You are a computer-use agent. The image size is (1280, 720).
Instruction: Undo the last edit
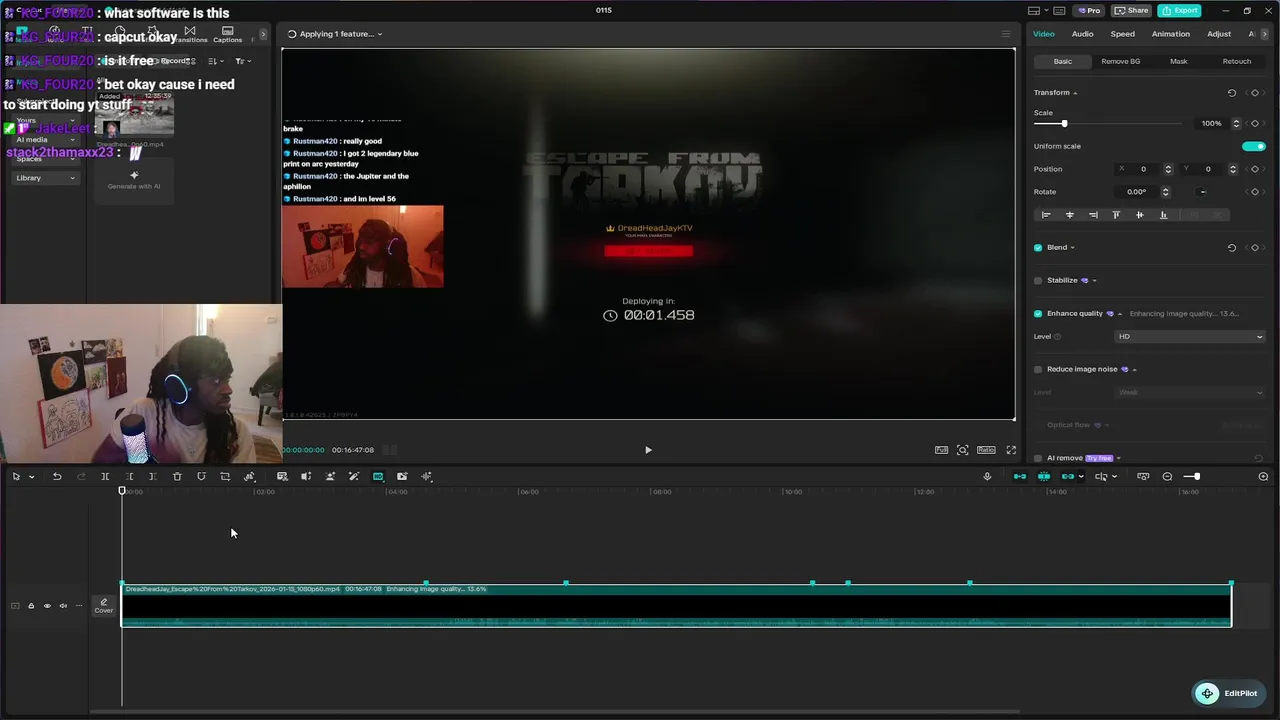click(57, 476)
